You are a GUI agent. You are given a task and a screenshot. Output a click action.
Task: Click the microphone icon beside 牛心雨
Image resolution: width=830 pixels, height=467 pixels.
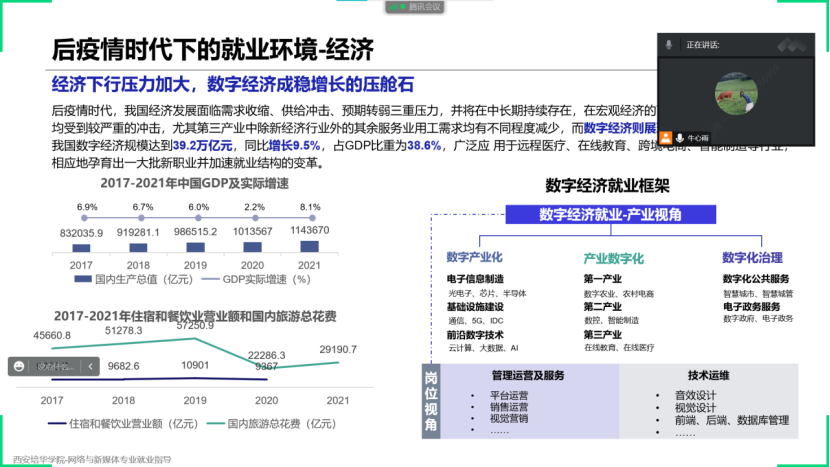(x=679, y=137)
